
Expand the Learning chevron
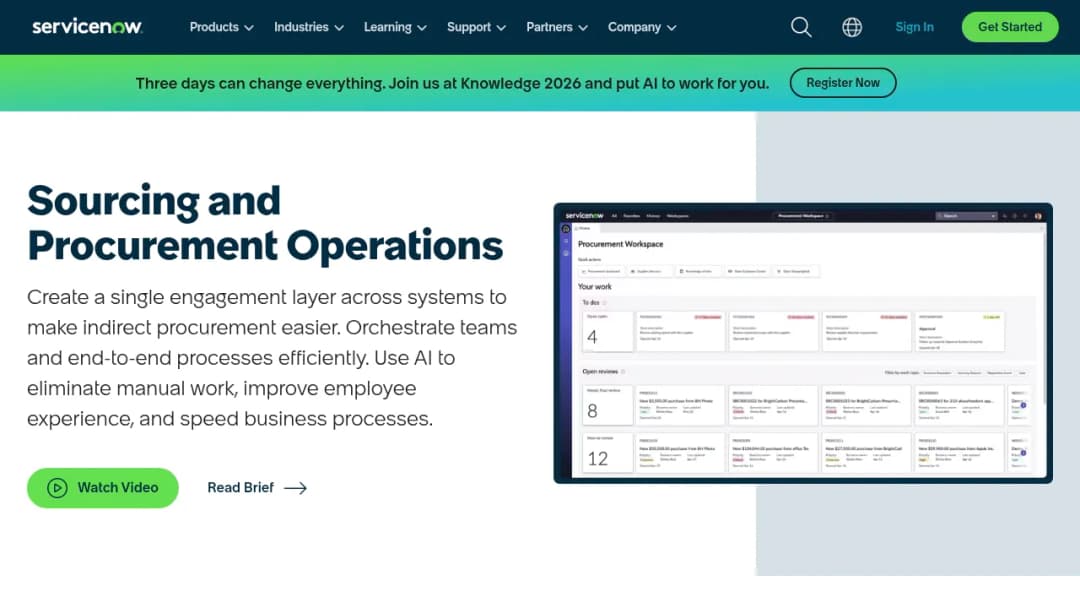pos(422,28)
